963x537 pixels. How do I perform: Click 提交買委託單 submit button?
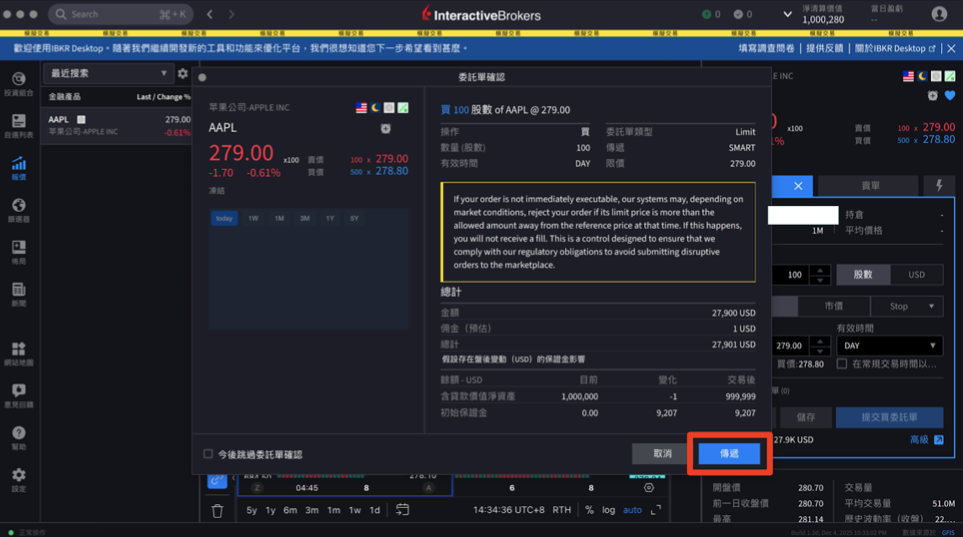[889, 417]
